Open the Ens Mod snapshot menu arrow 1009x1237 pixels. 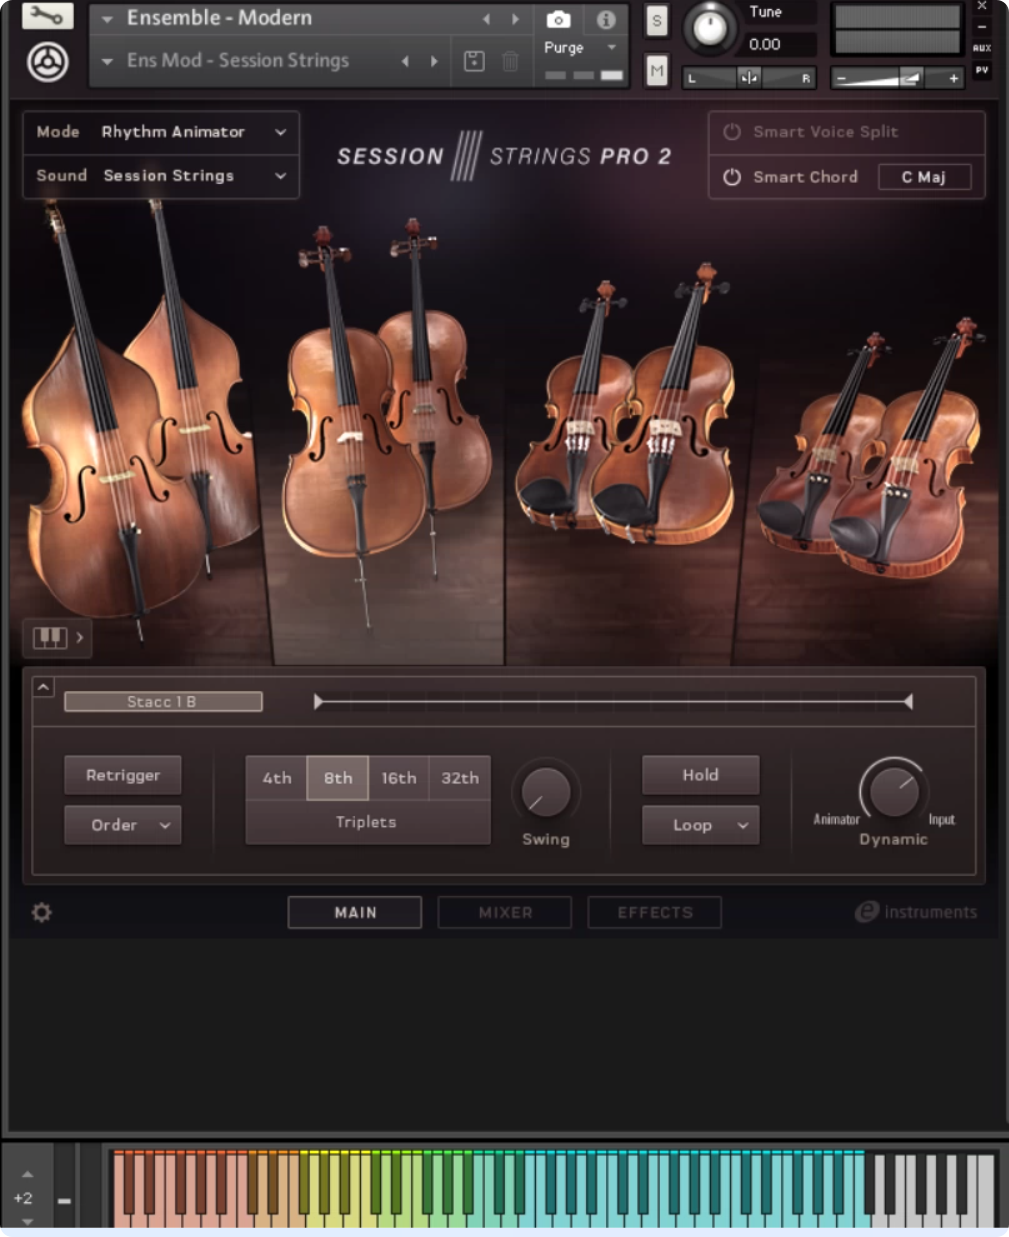click(107, 61)
